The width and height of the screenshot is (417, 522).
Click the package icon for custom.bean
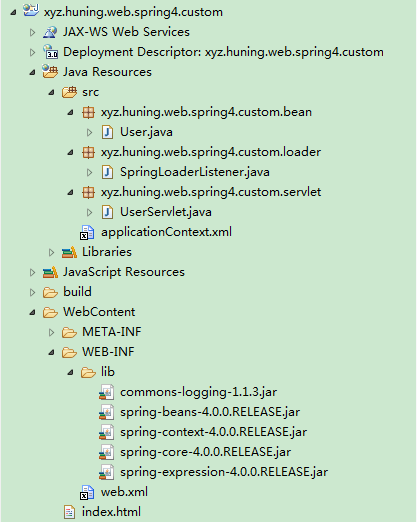(88, 112)
